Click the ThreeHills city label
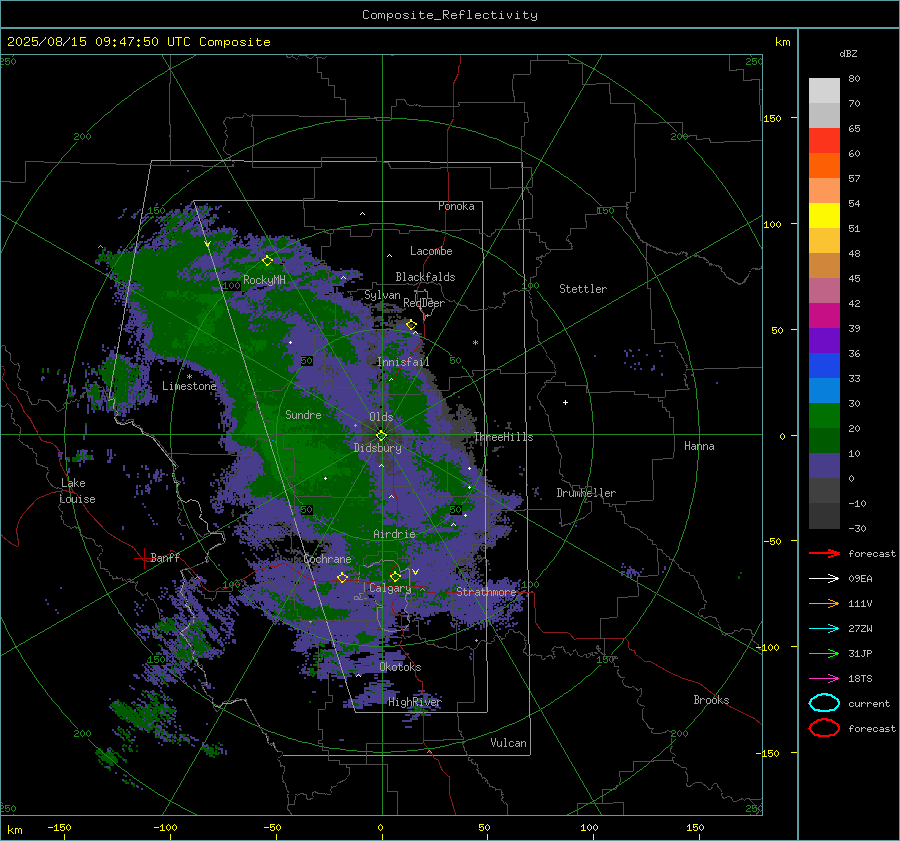 503,437
